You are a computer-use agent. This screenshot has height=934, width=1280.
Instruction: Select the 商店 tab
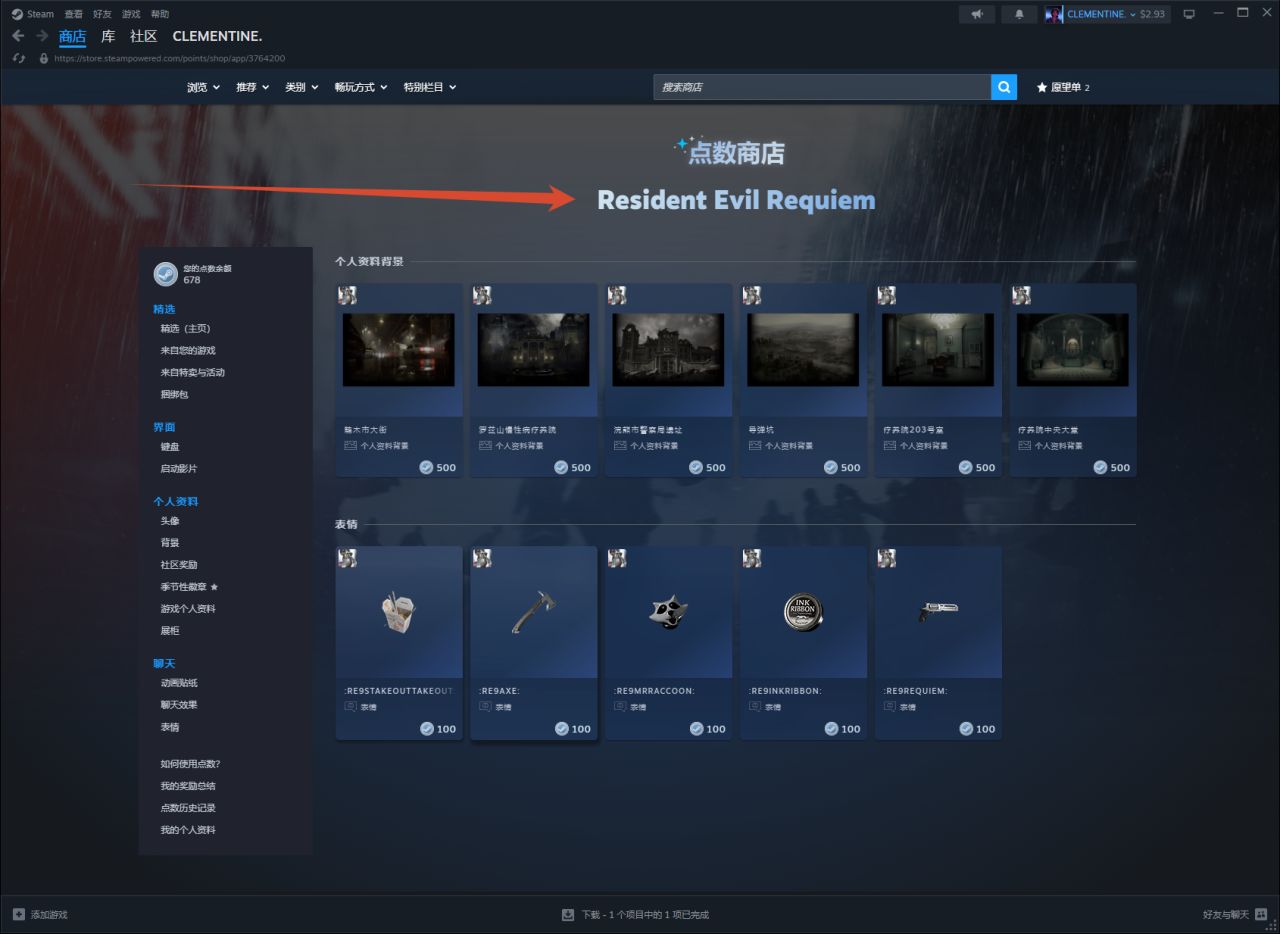point(72,37)
